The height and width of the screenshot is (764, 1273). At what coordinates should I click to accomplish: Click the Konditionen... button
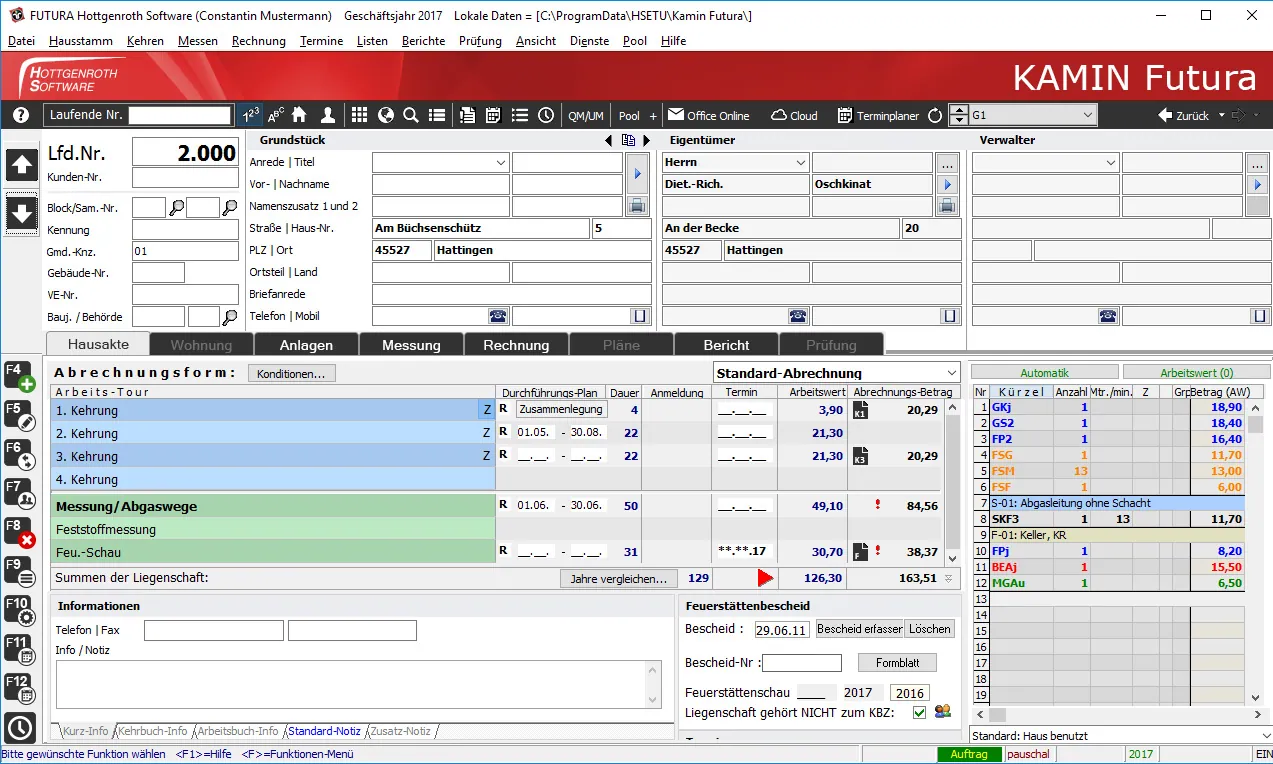coord(291,374)
